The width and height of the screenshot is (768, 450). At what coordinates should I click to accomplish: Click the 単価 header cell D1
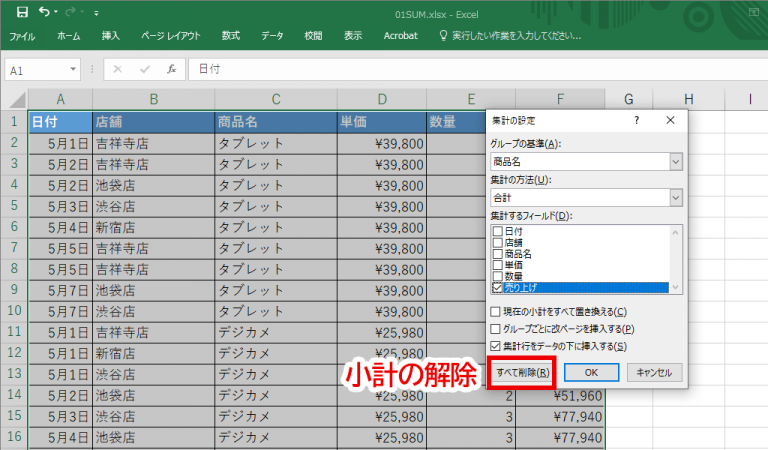click(x=382, y=122)
